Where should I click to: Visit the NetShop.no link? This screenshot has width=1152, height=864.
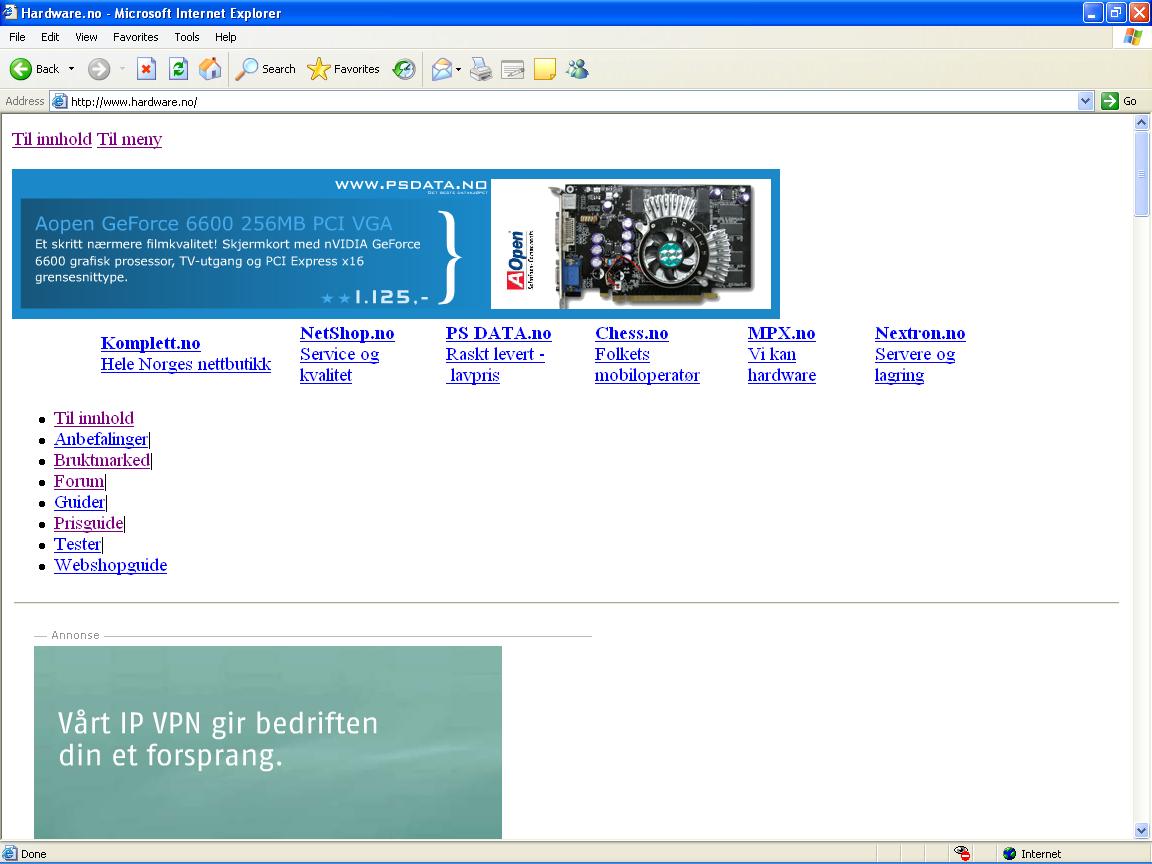pyautogui.click(x=347, y=334)
